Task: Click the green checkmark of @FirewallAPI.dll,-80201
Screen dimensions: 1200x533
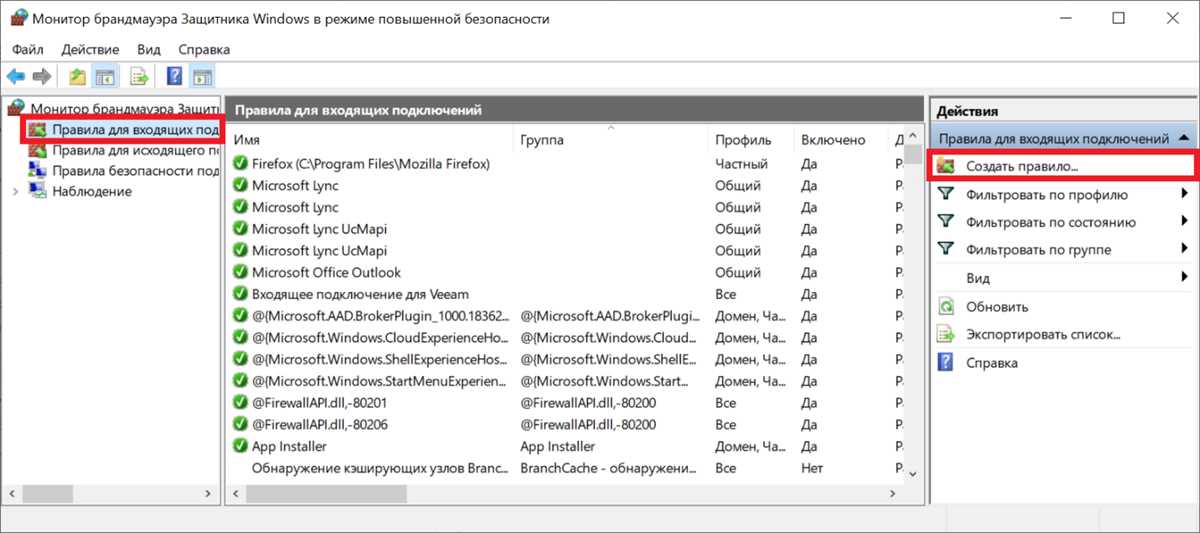Action: coord(240,402)
